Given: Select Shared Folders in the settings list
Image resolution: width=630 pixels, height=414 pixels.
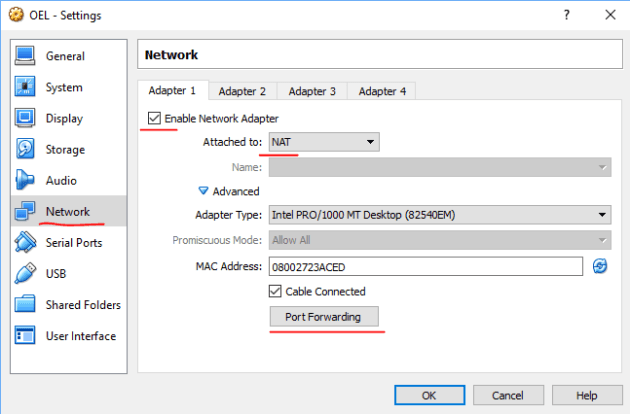Looking at the screenshot, I should pyautogui.click(x=69, y=305).
